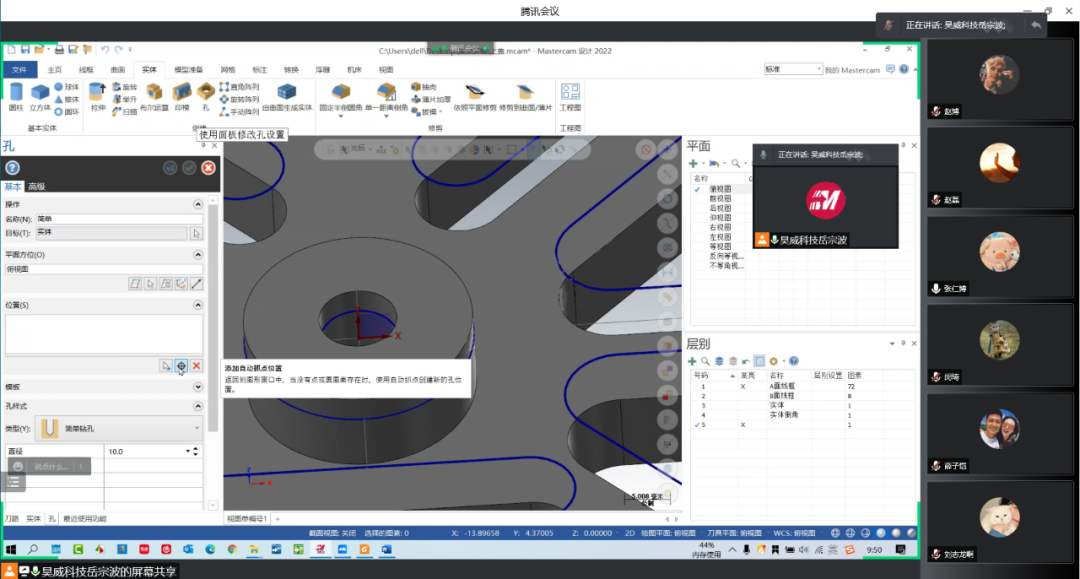Click the gear icon in 层别 toolbar
This screenshot has height=579, width=1080.
coord(773,361)
